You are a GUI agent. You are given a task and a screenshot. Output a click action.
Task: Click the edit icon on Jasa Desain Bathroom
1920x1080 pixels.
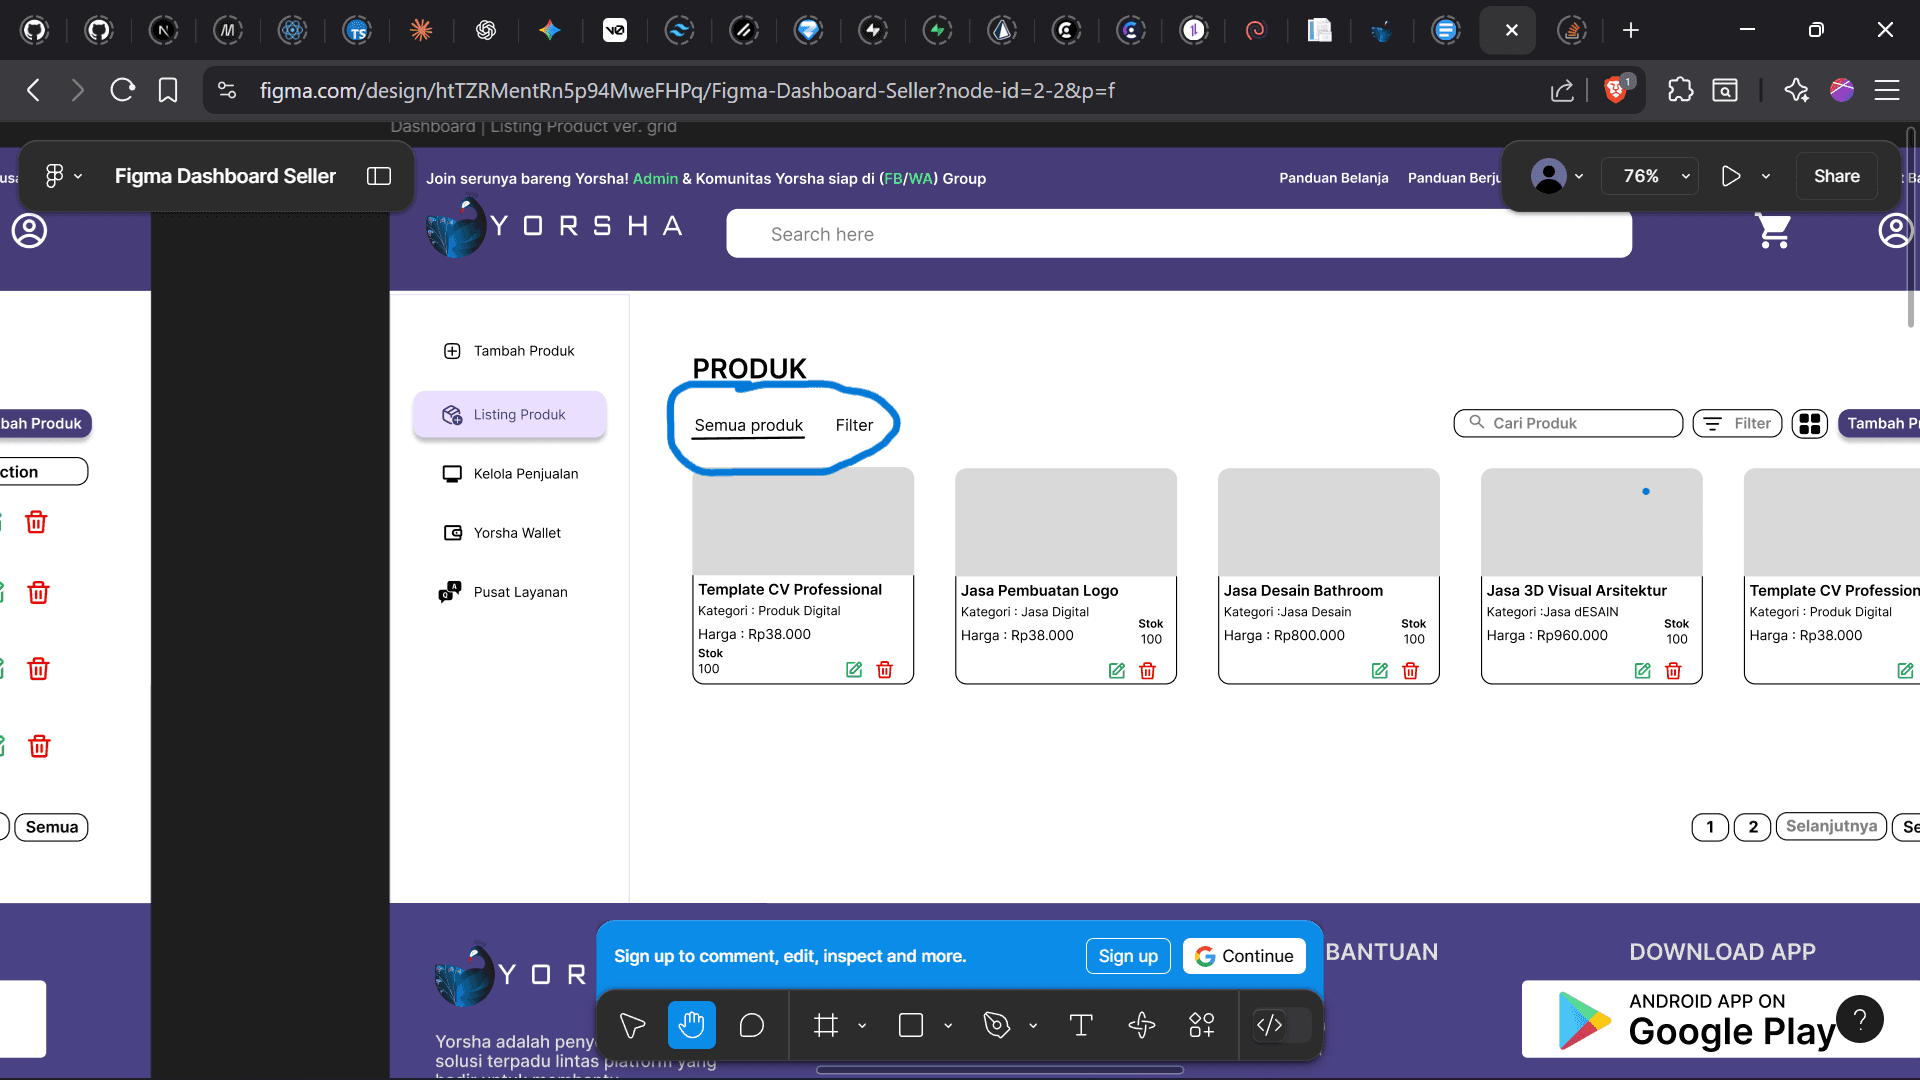click(1380, 671)
